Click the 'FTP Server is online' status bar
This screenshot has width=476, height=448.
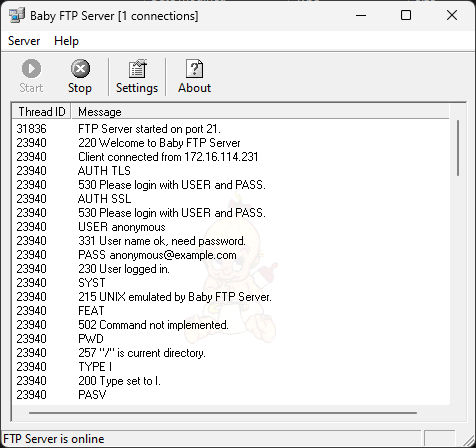pos(212,439)
